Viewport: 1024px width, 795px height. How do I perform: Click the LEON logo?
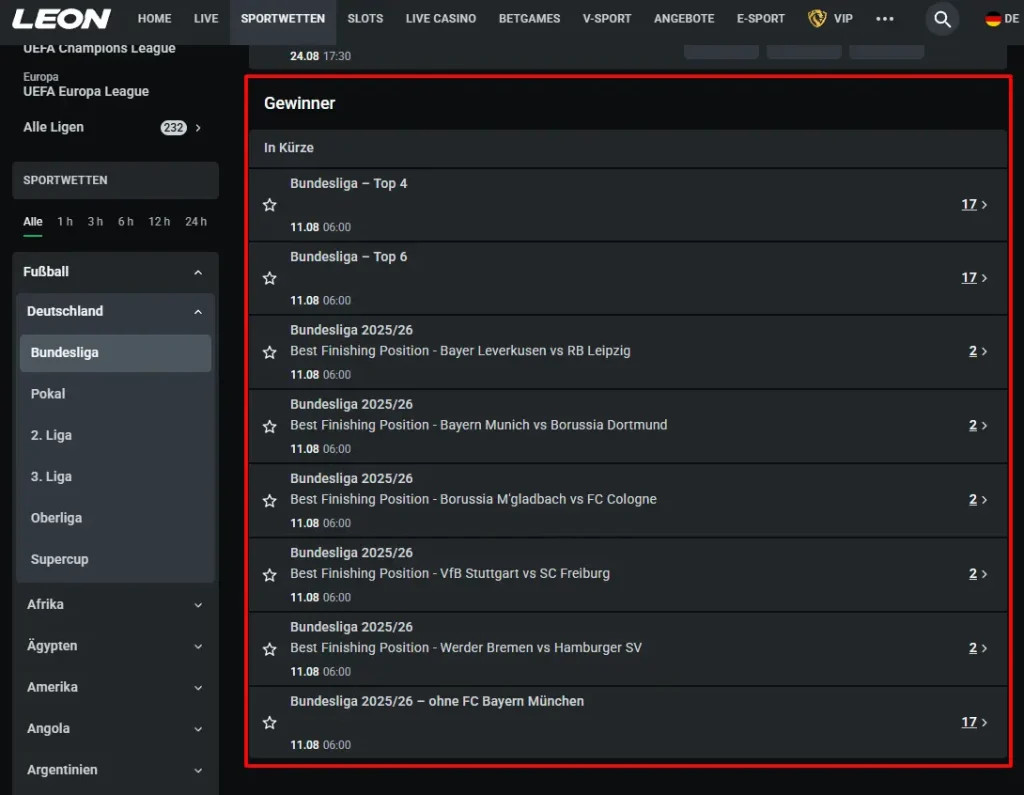point(61,18)
